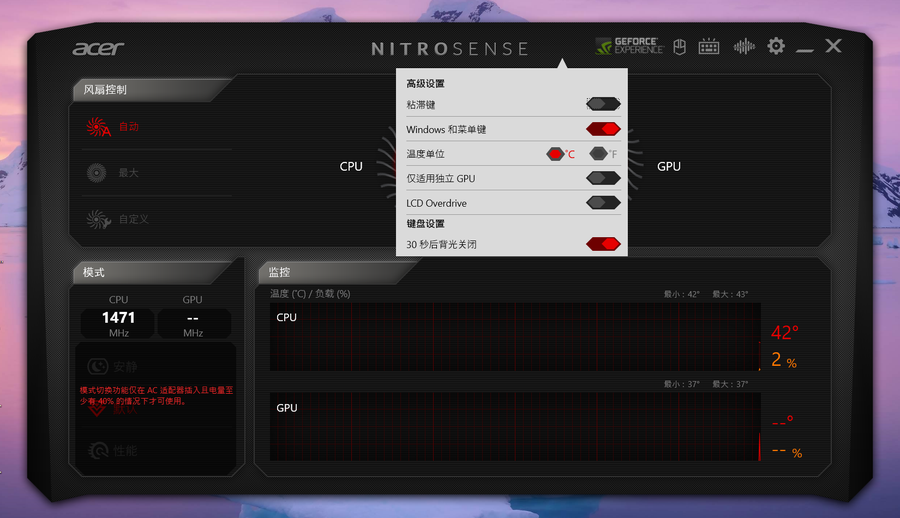Image resolution: width=900 pixels, height=518 pixels.
Task: Click the acer logo
Action: point(98,48)
